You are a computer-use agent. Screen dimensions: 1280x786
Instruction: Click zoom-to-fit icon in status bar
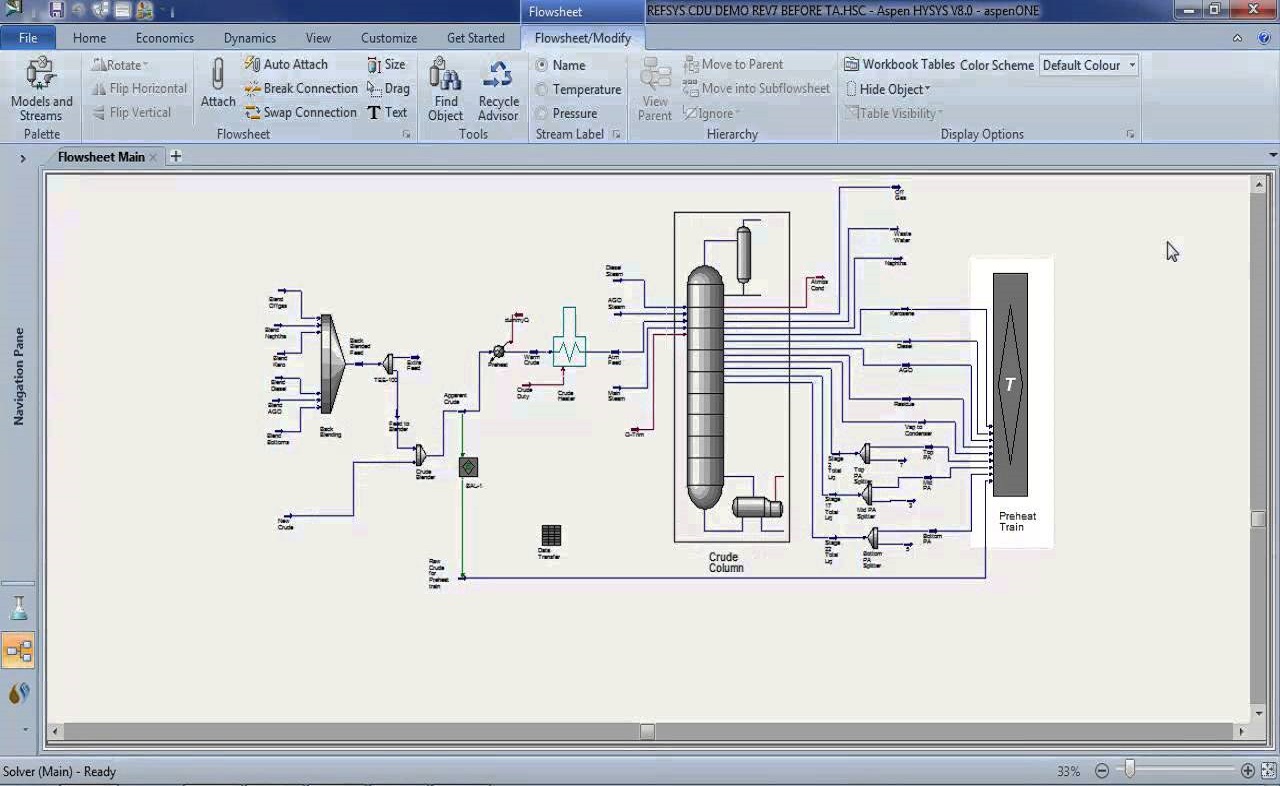coord(1268,771)
